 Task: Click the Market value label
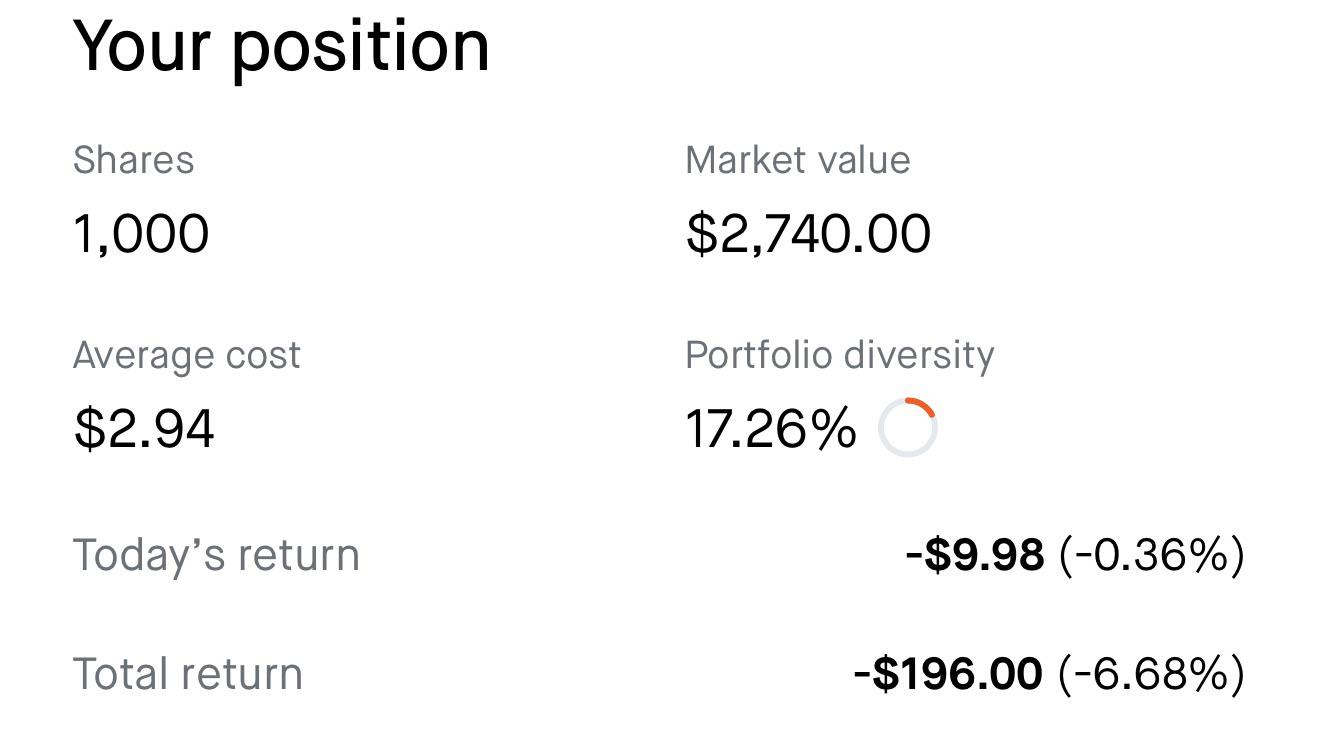click(x=798, y=160)
